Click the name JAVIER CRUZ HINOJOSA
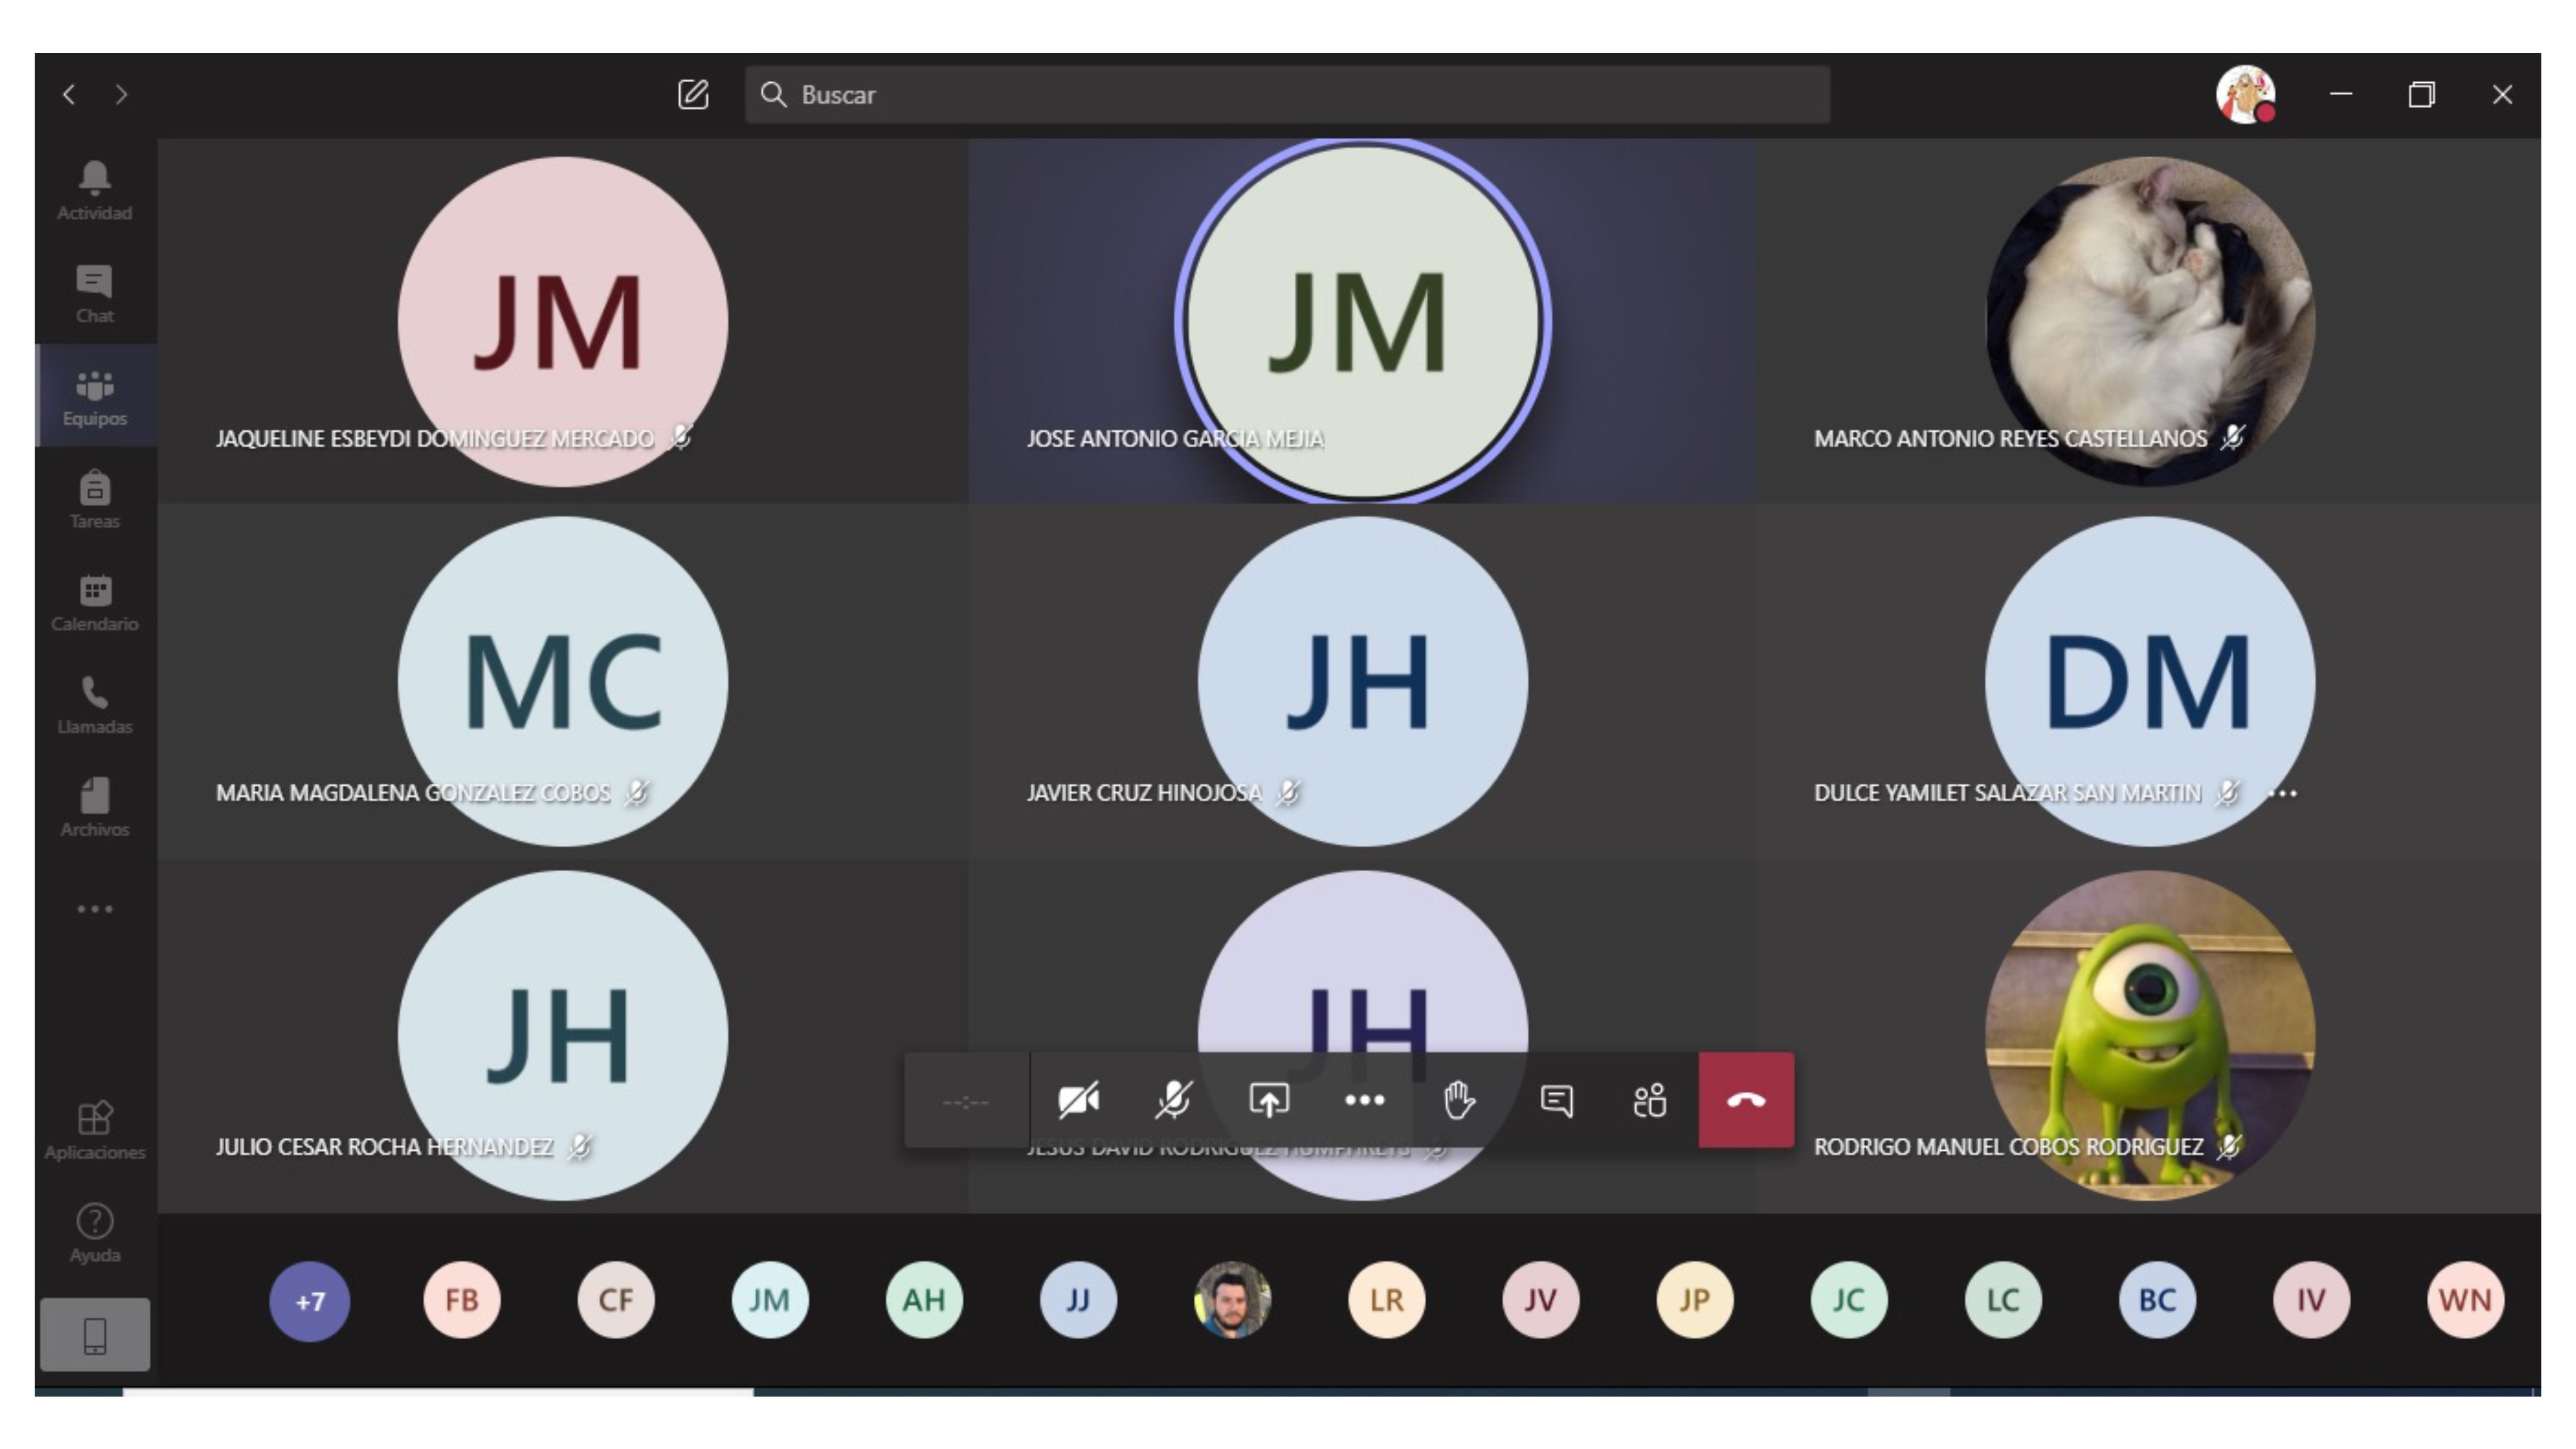Screen dimensions: 2576x1449 click(x=1144, y=793)
